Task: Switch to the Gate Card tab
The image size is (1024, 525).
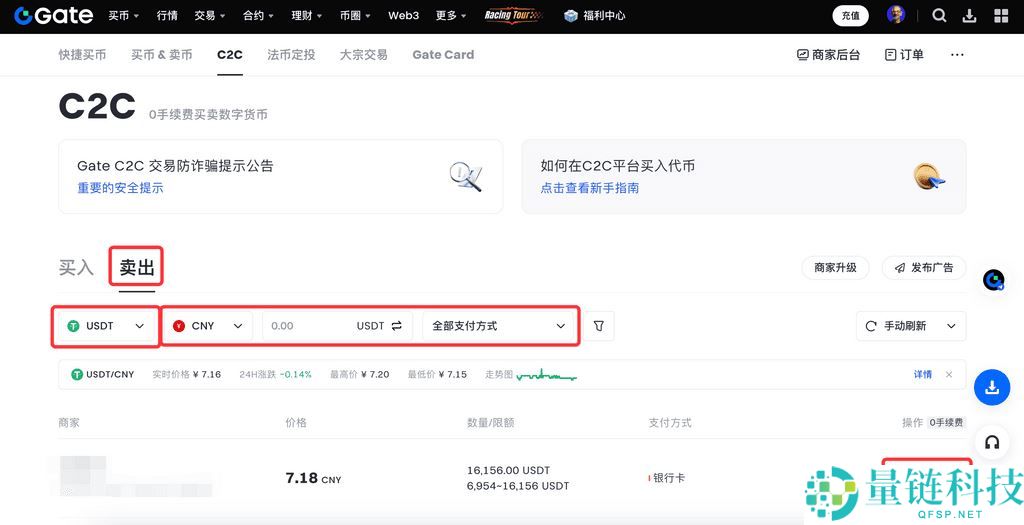Action: click(443, 55)
